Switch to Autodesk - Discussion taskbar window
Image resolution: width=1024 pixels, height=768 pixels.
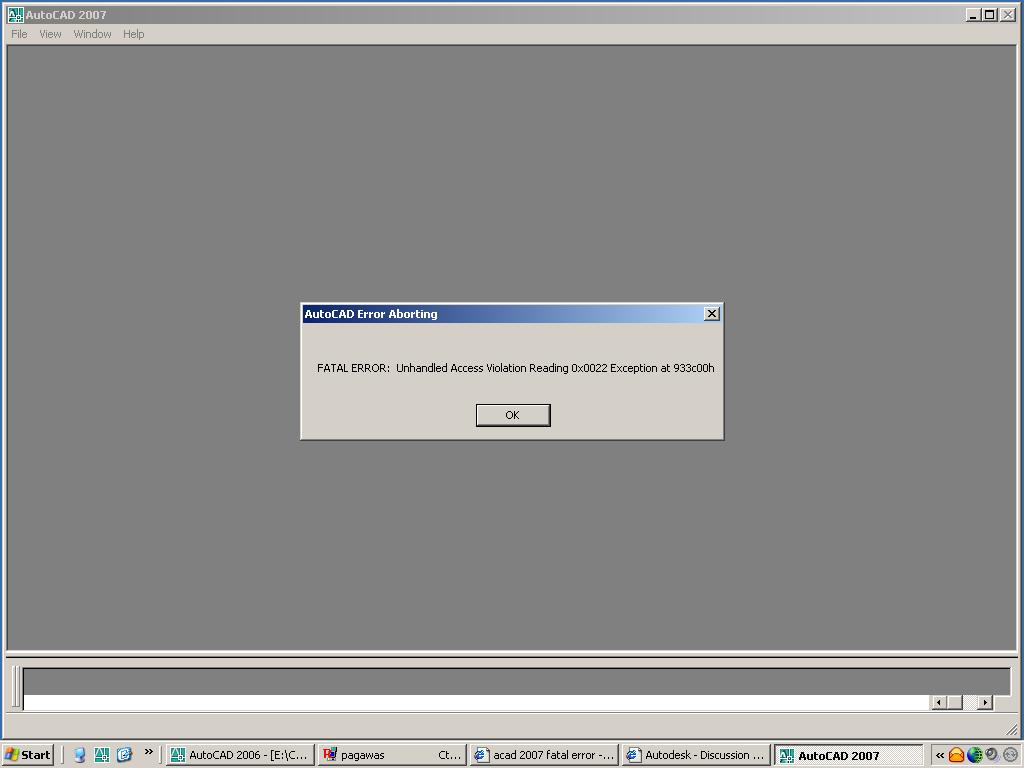click(696, 755)
